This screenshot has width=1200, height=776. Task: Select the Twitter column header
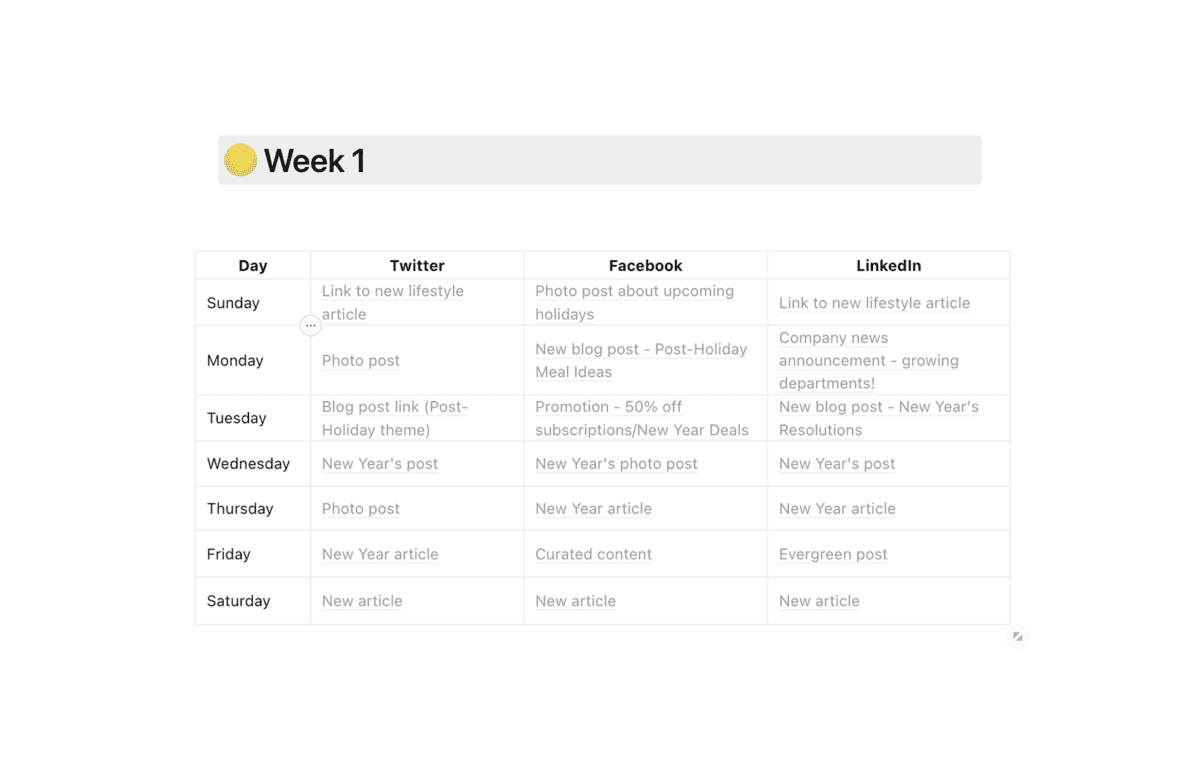coord(417,265)
